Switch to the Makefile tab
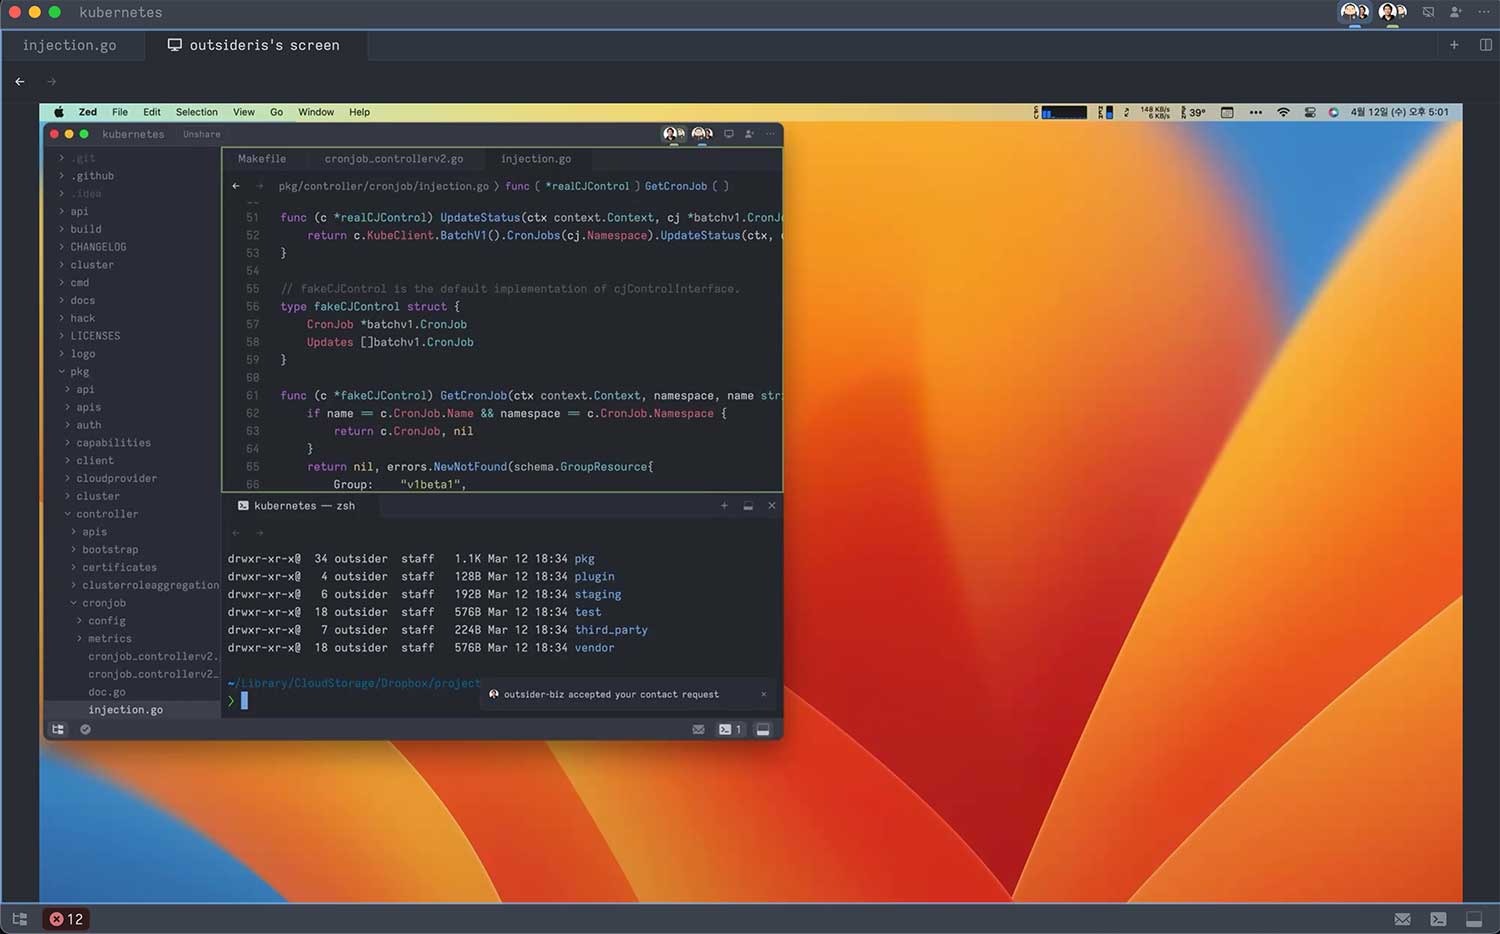 point(262,159)
